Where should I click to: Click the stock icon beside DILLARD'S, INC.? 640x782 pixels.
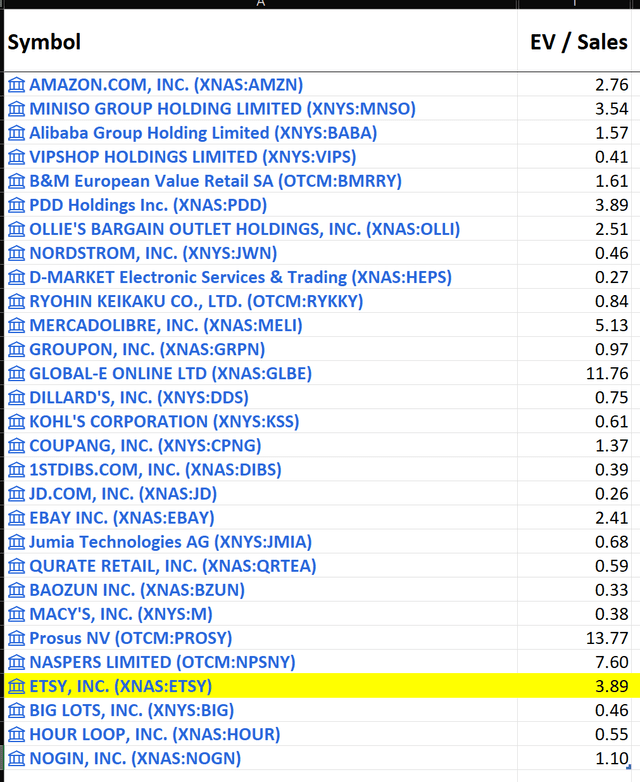(x=16, y=397)
